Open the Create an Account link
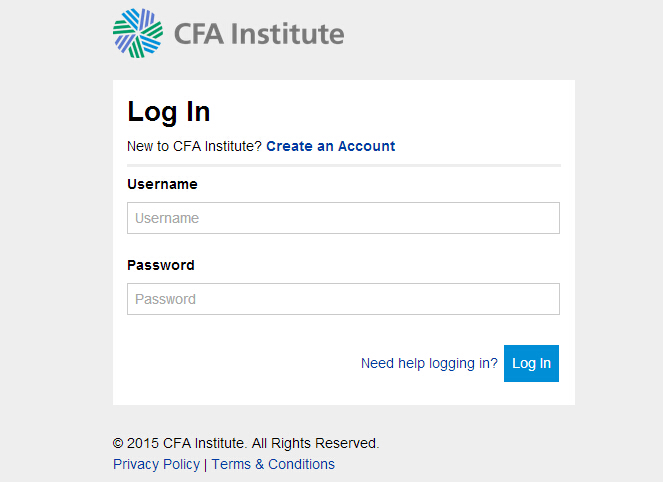This screenshot has width=663, height=482. [x=330, y=146]
